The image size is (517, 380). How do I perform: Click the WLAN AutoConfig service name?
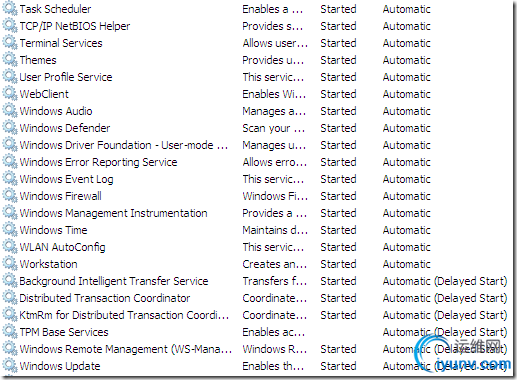[x=62, y=247]
